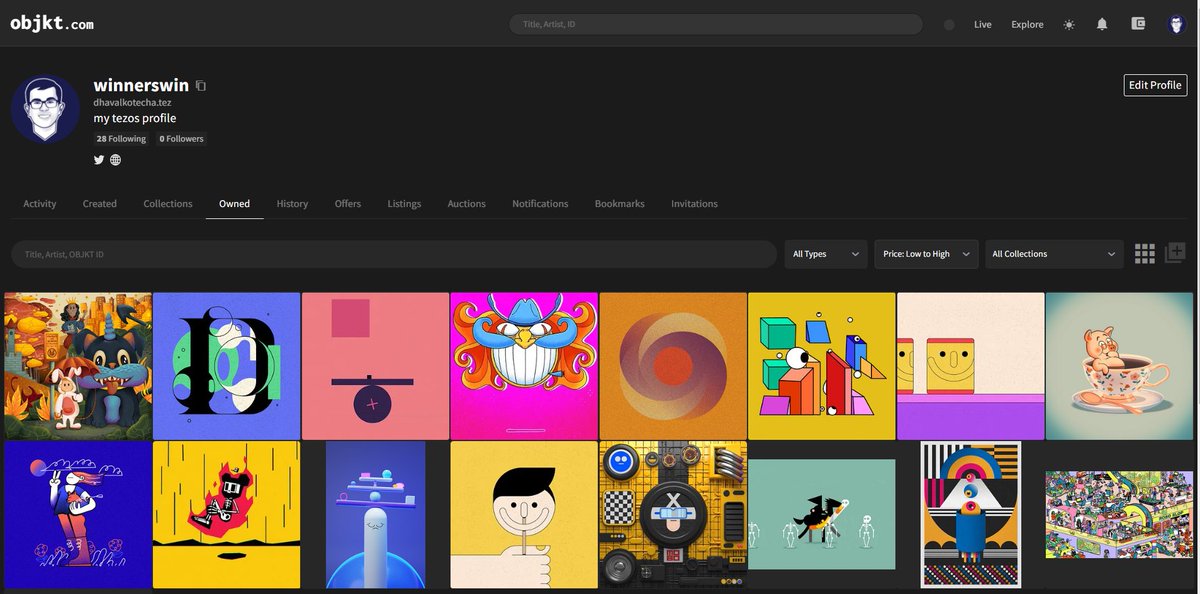Open the black bird and skeletons artwork
This screenshot has width=1200, height=594.
click(x=822, y=515)
